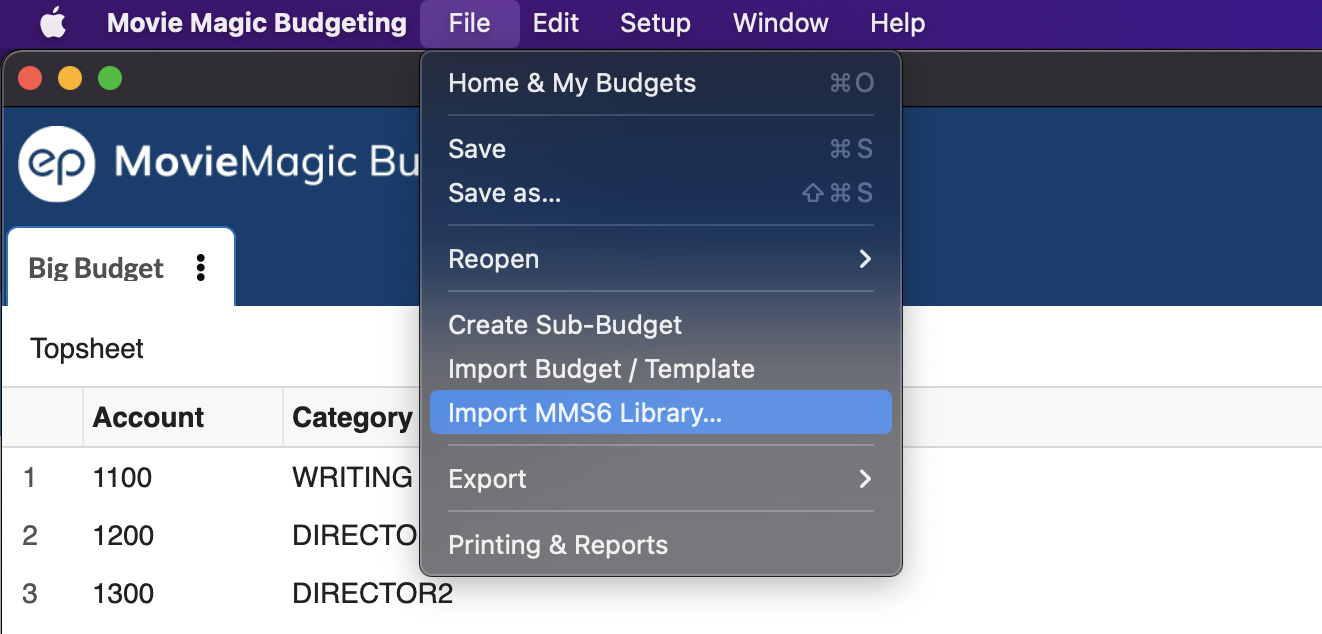This screenshot has width=1322, height=634.
Task: Choose Home & My Budgets
Action: [661, 83]
